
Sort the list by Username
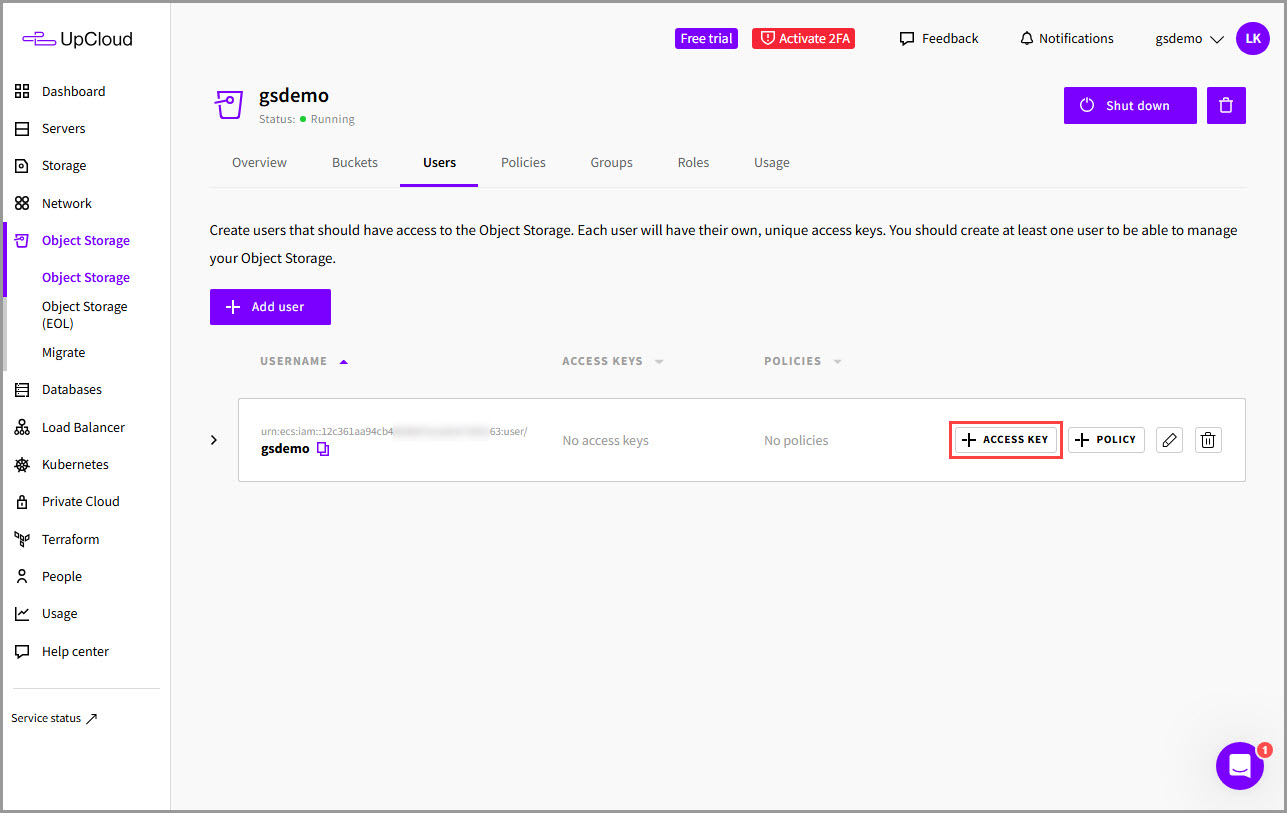click(304, 361)
